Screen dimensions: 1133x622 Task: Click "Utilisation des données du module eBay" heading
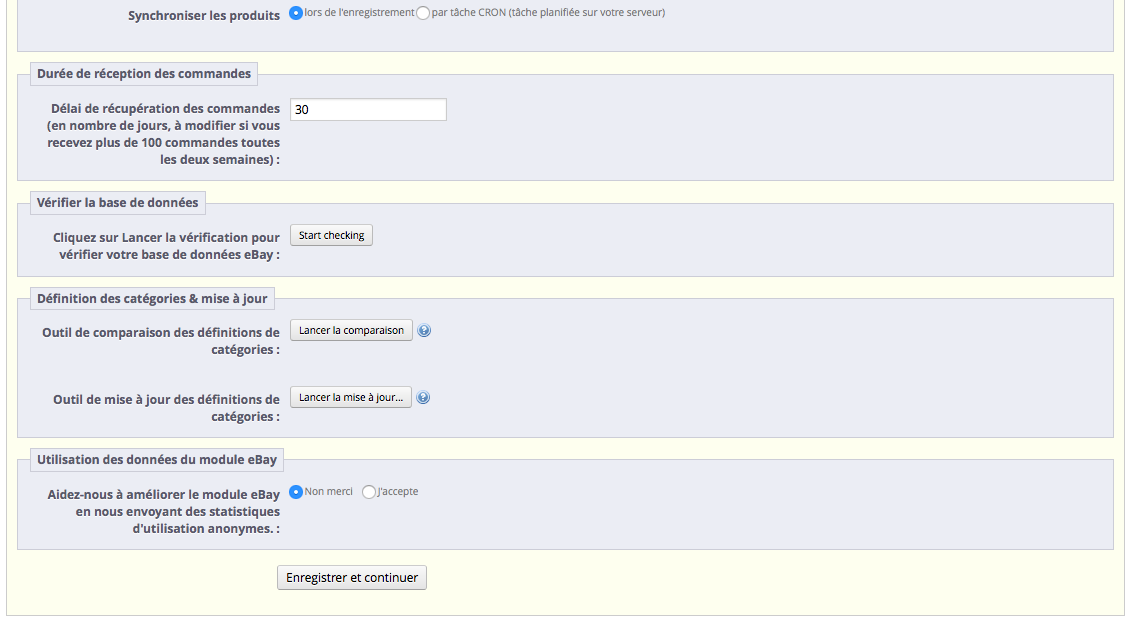pyautogui.click(x=157, y=459)
